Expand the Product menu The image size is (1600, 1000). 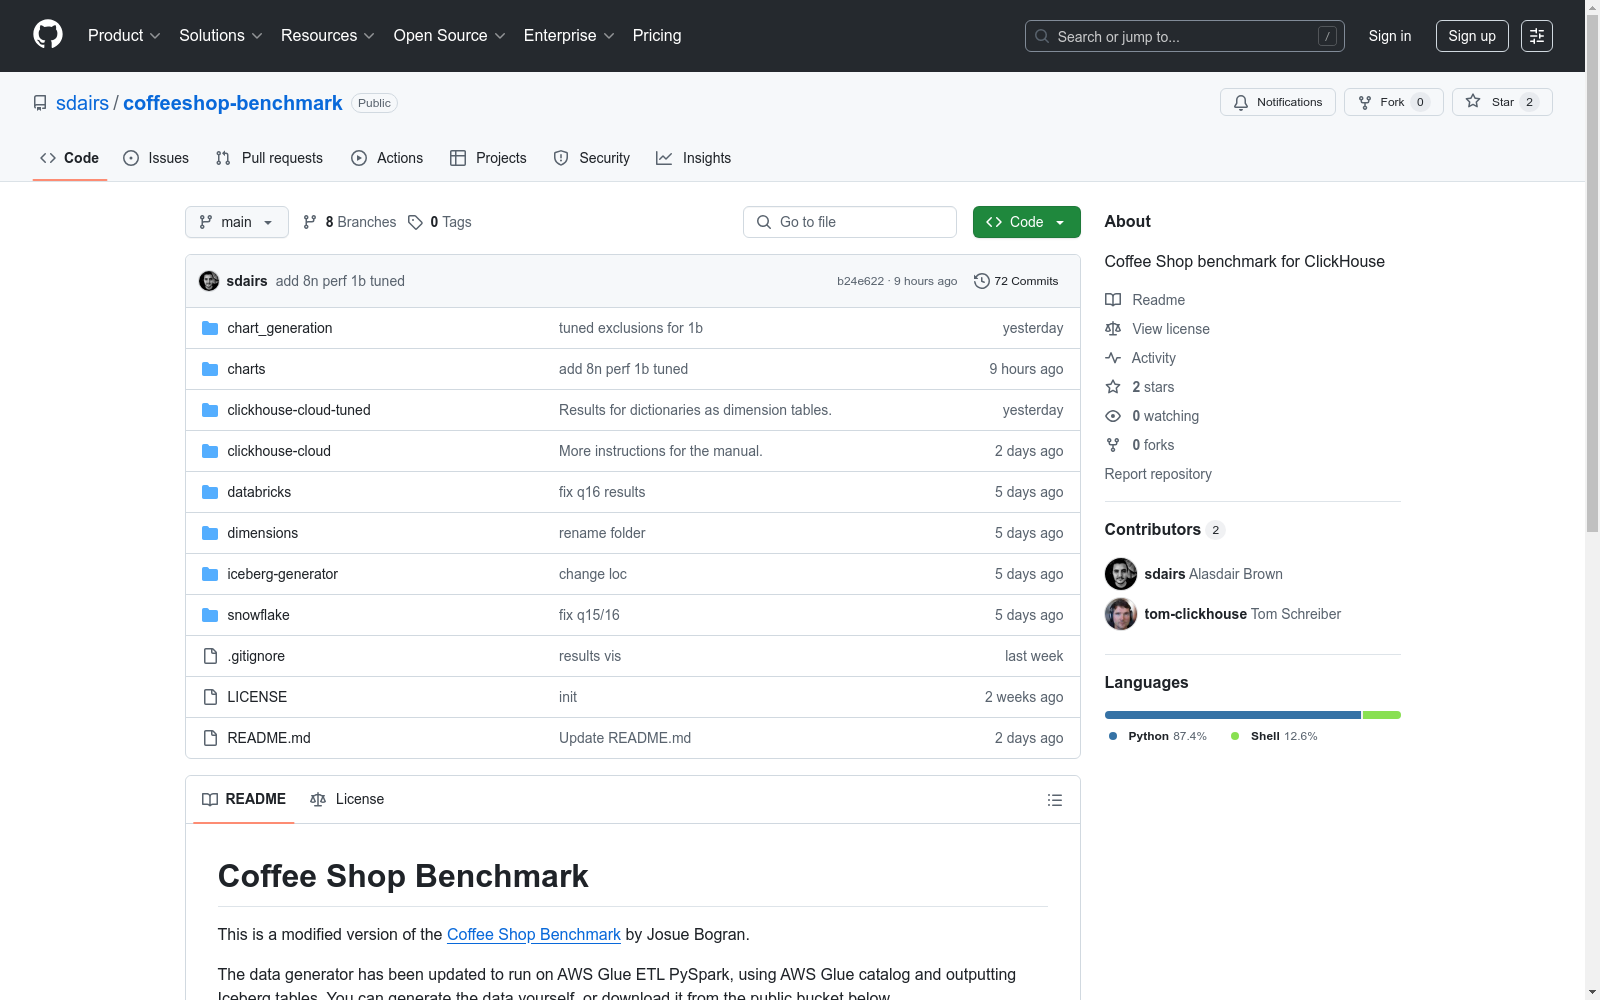(x=124, y=36)
